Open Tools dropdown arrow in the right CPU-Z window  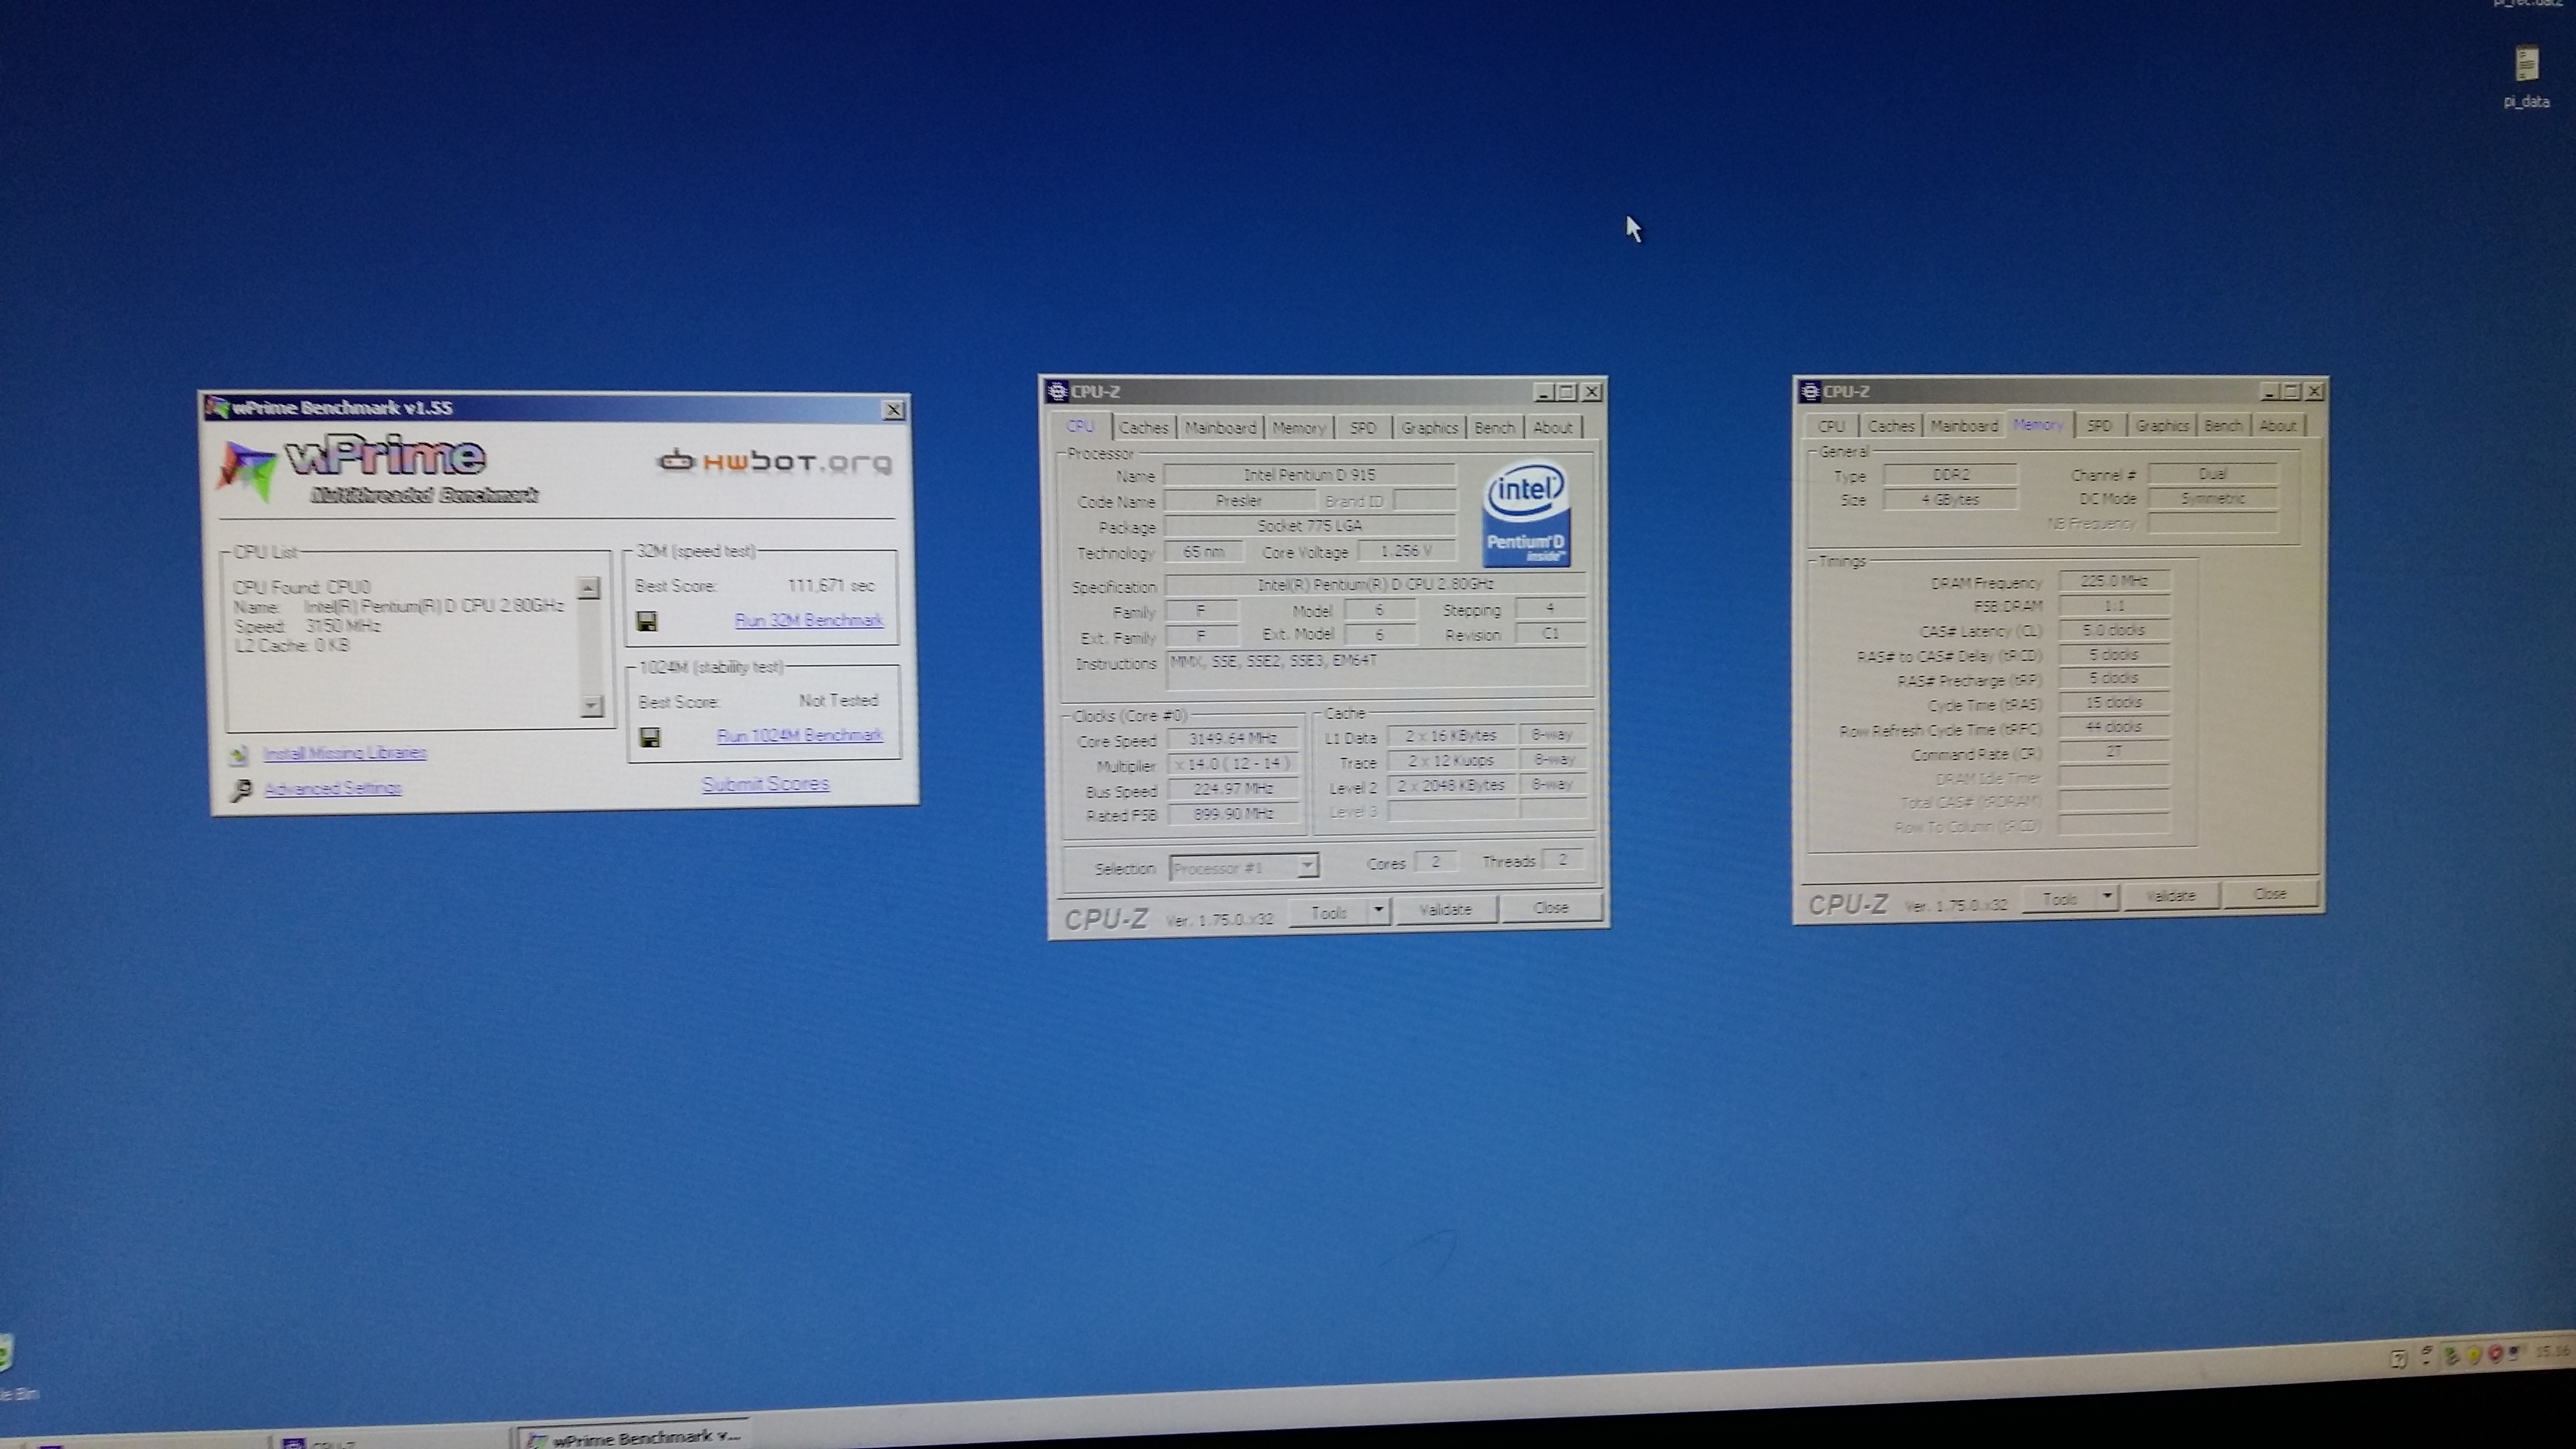(x=2107, y=897)
